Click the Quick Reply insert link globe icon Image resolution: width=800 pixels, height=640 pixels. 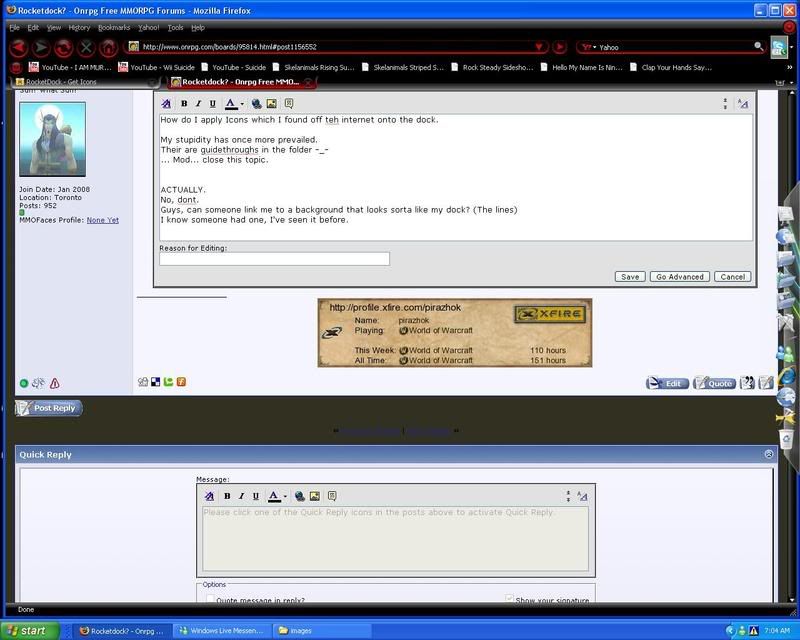coord(300,496)
